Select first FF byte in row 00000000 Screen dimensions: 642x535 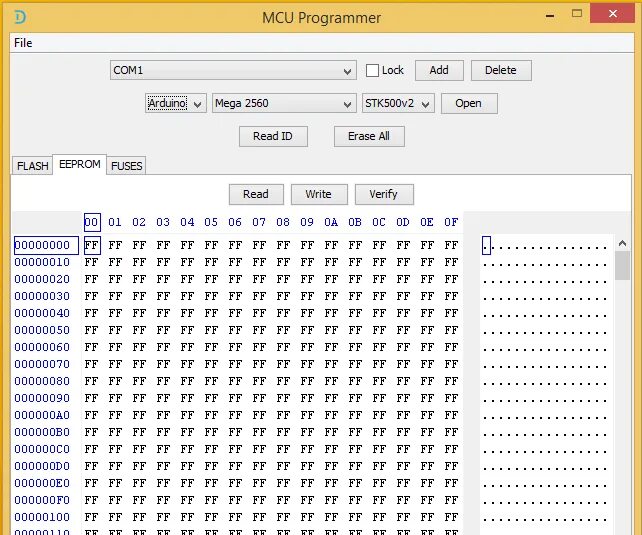(92, 245)
